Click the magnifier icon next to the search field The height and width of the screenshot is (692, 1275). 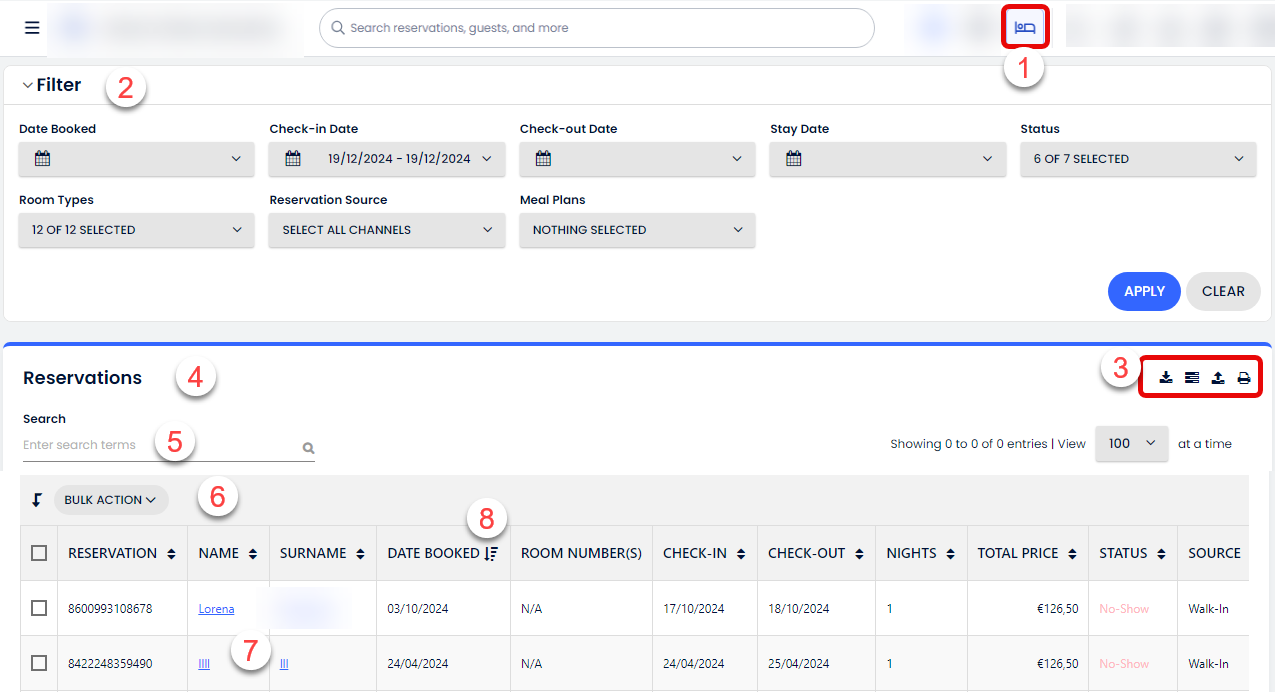point(307,448)
